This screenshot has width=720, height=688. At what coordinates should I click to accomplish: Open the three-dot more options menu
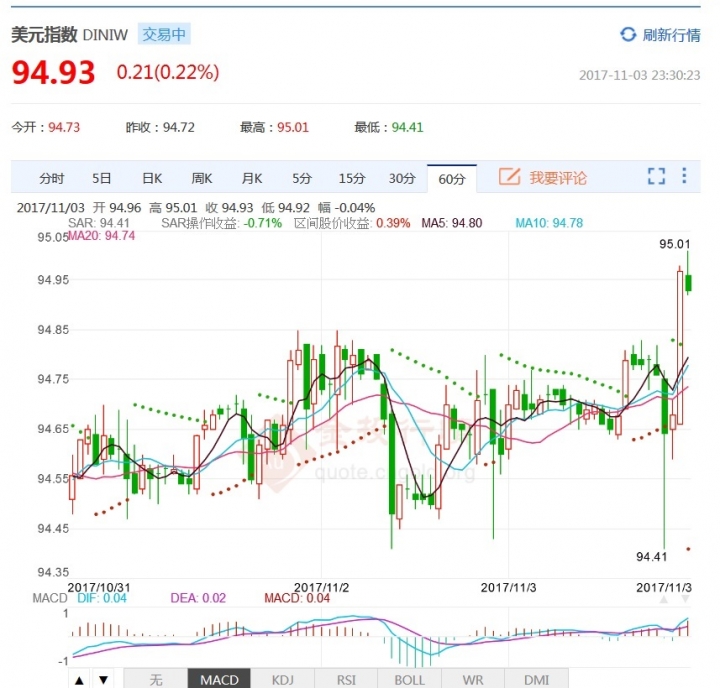pos(684,177)
